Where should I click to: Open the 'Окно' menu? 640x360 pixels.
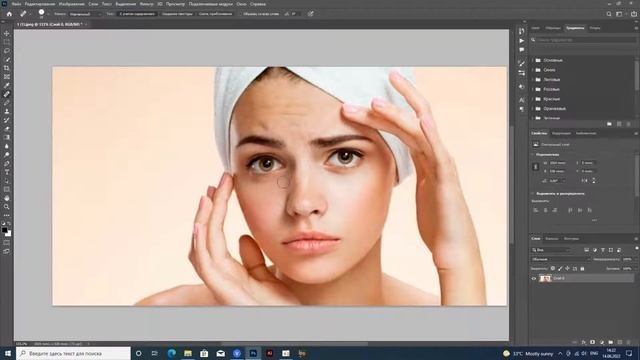[241, 4]
